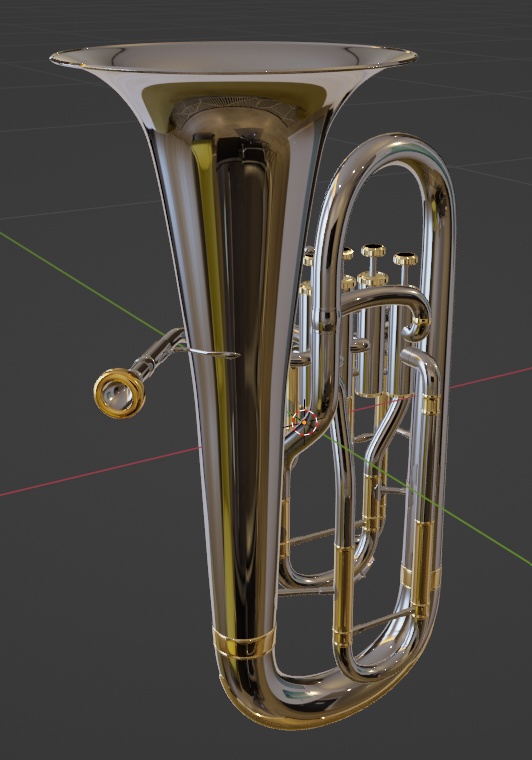The image size is (532, 760).
Task: Click the red-white 3D cursor in viewport
Action: pyautogui.click(x=304, y=422)
